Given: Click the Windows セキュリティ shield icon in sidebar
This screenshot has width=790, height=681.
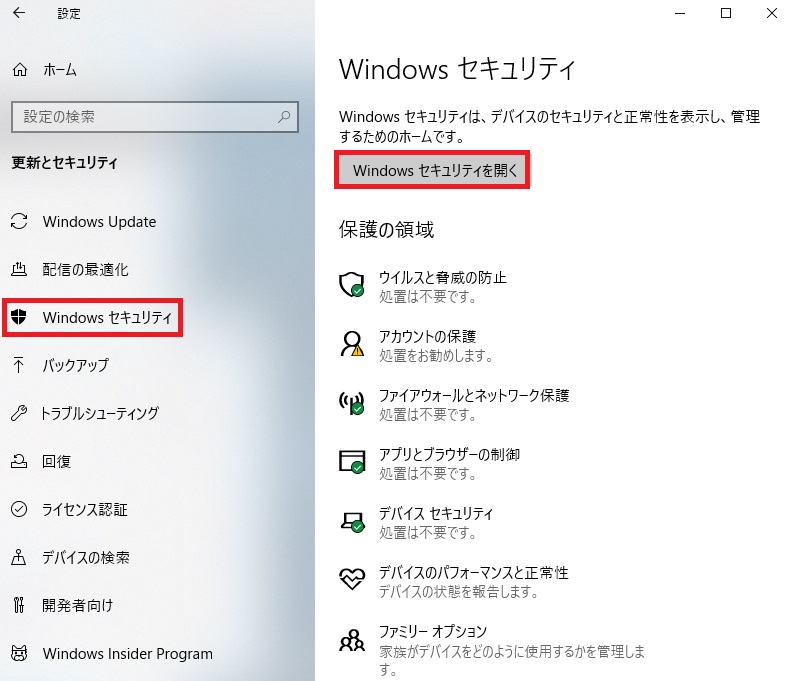Looking at the screenshot, I should 19,317.
